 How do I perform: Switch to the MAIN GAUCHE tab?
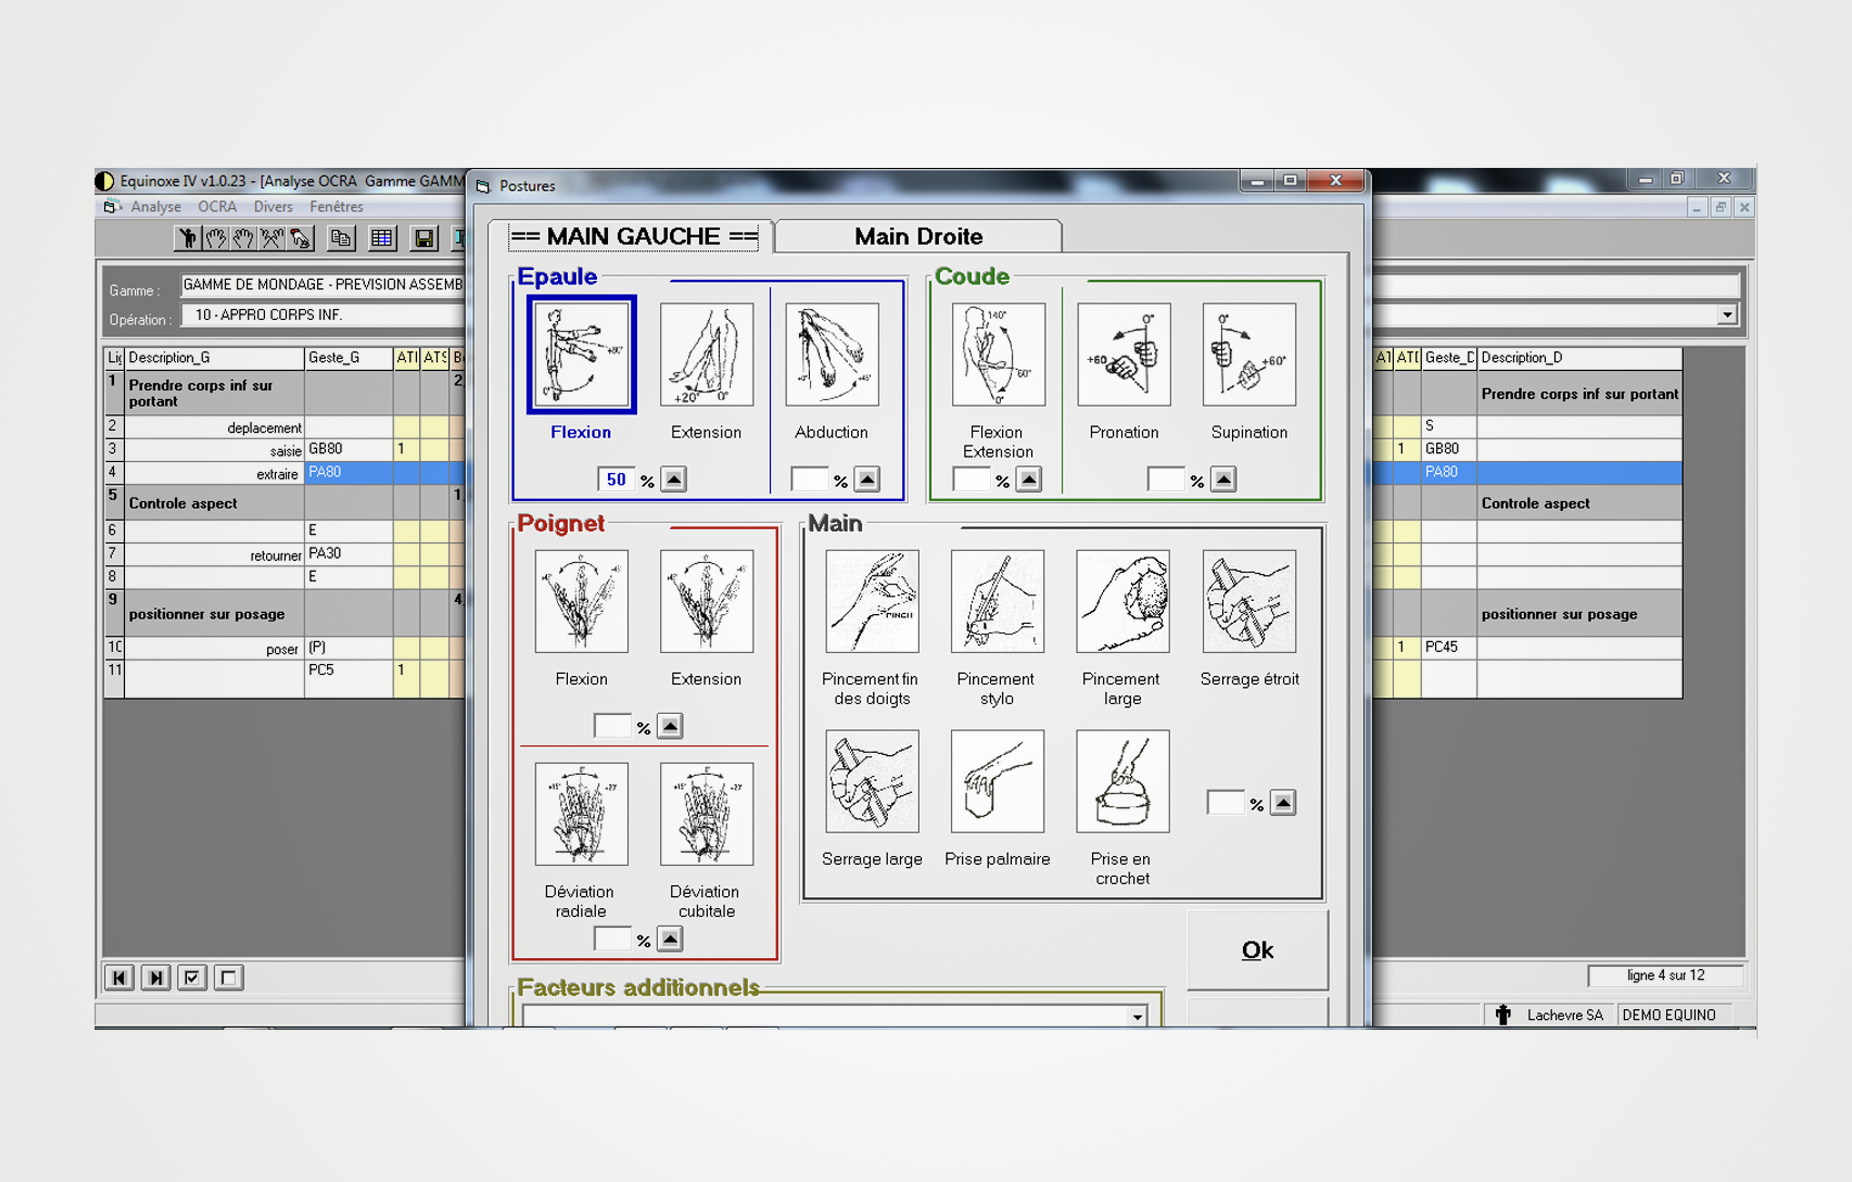634,236
